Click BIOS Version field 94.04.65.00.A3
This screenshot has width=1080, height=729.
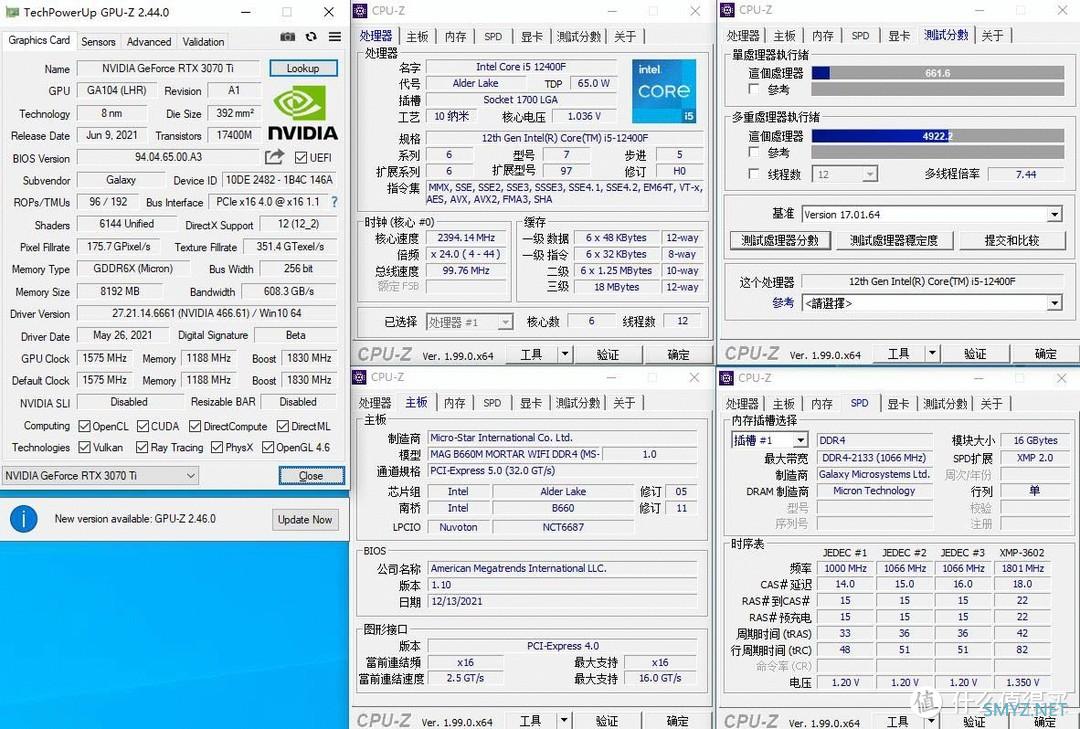pos(168,157)
